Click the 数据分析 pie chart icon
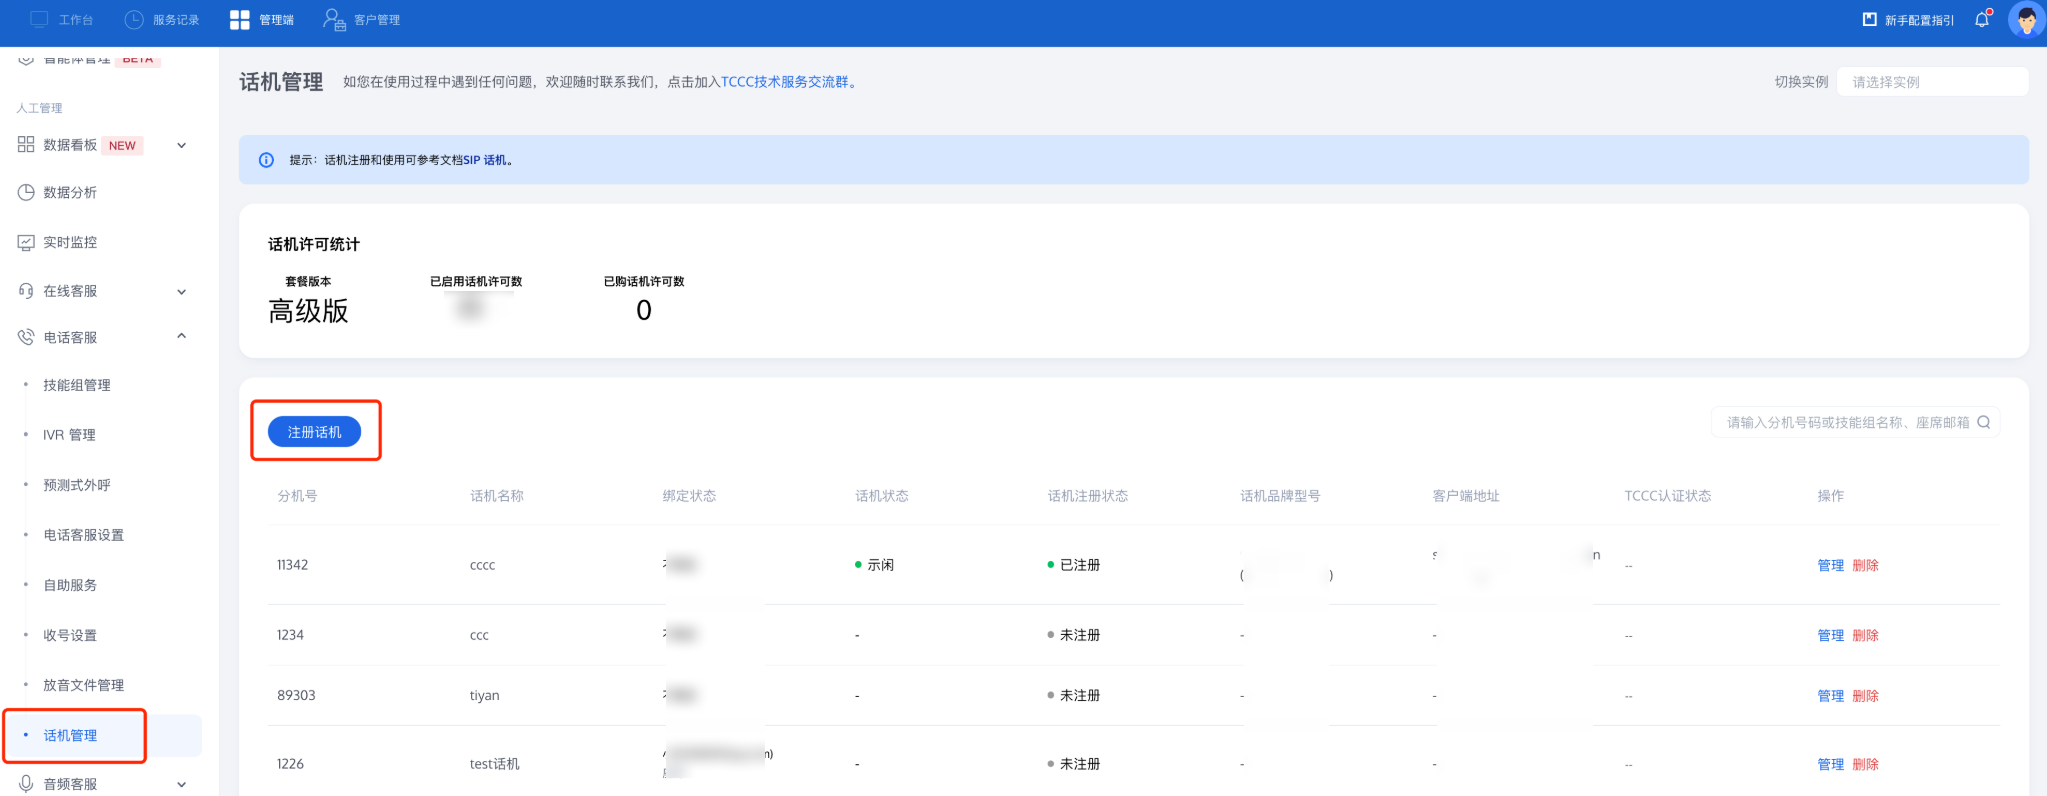The width and height of the screenshot is (2047, 796). 26,192
